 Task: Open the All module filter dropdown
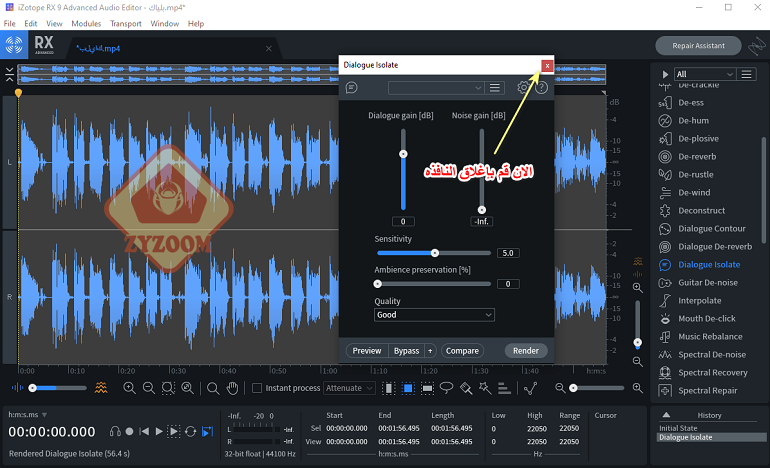pos(705,74)
